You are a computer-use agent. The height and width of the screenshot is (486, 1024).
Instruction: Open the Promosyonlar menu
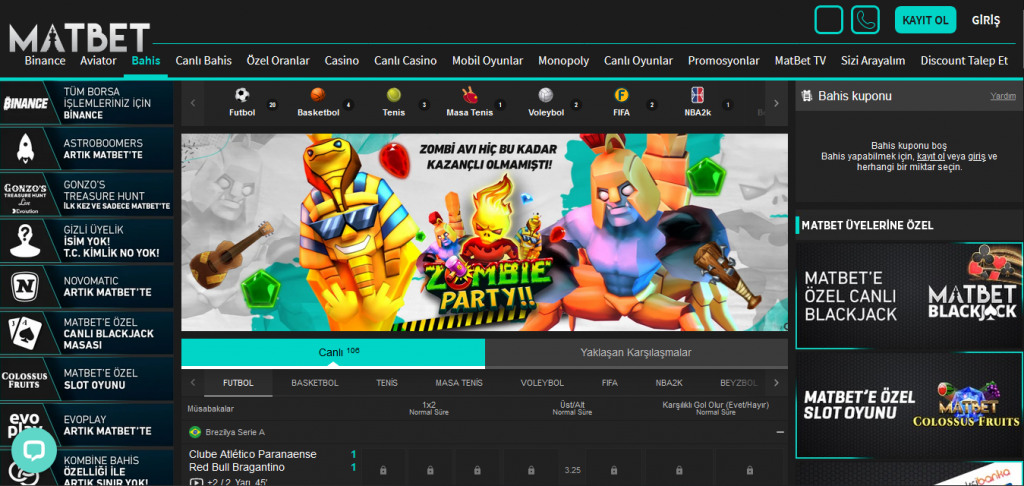(x=723, y=61)
